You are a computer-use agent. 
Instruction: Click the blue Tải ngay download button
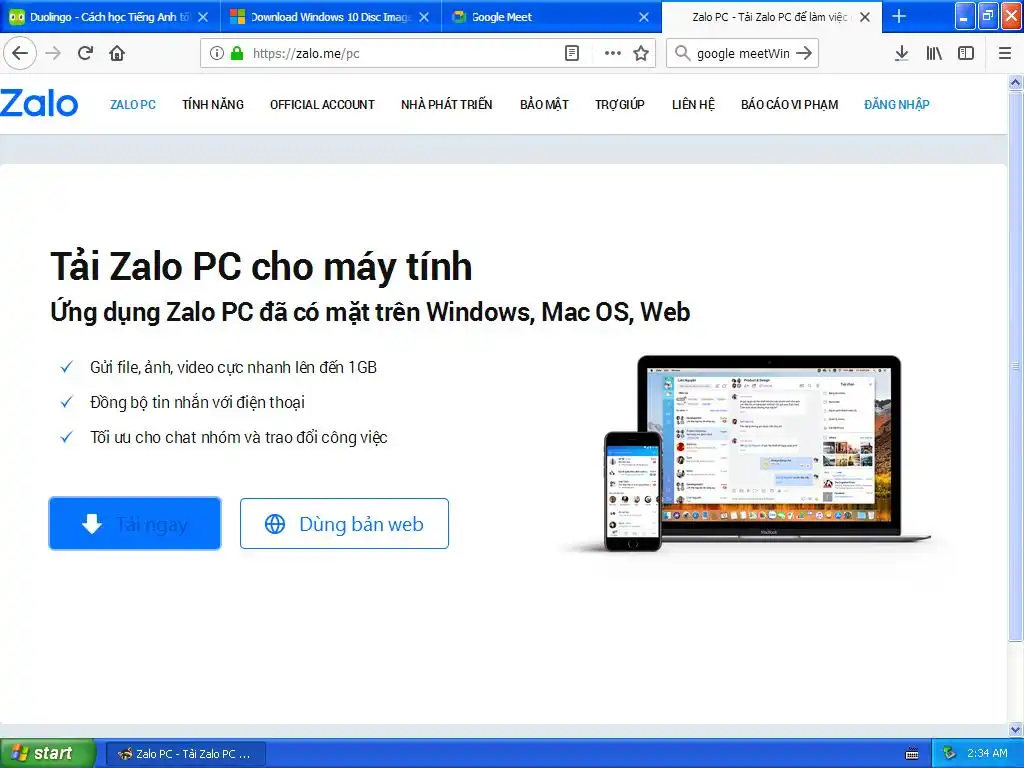pyautogui.click(x=135, y=523)
